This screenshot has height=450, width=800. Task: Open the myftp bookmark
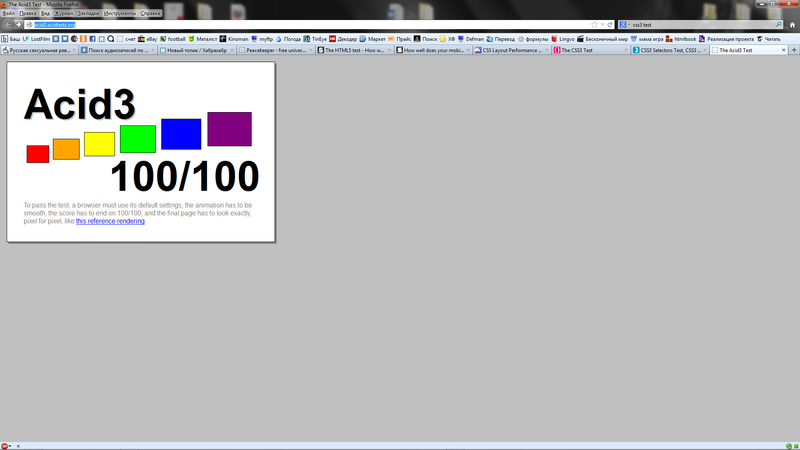pos(262,39)
